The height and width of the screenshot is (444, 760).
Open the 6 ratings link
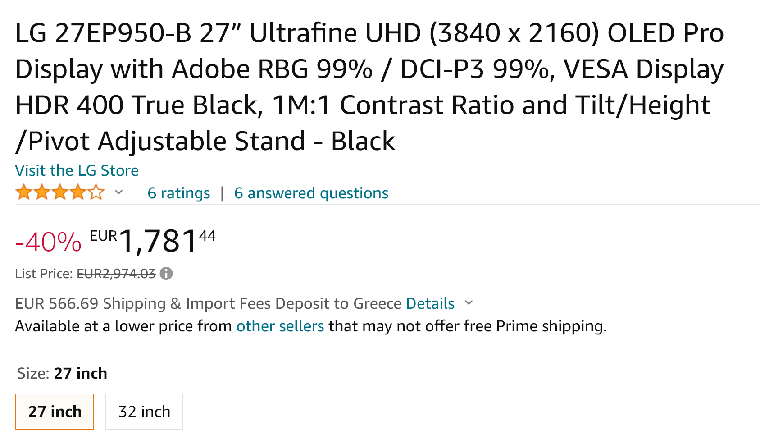178,193
